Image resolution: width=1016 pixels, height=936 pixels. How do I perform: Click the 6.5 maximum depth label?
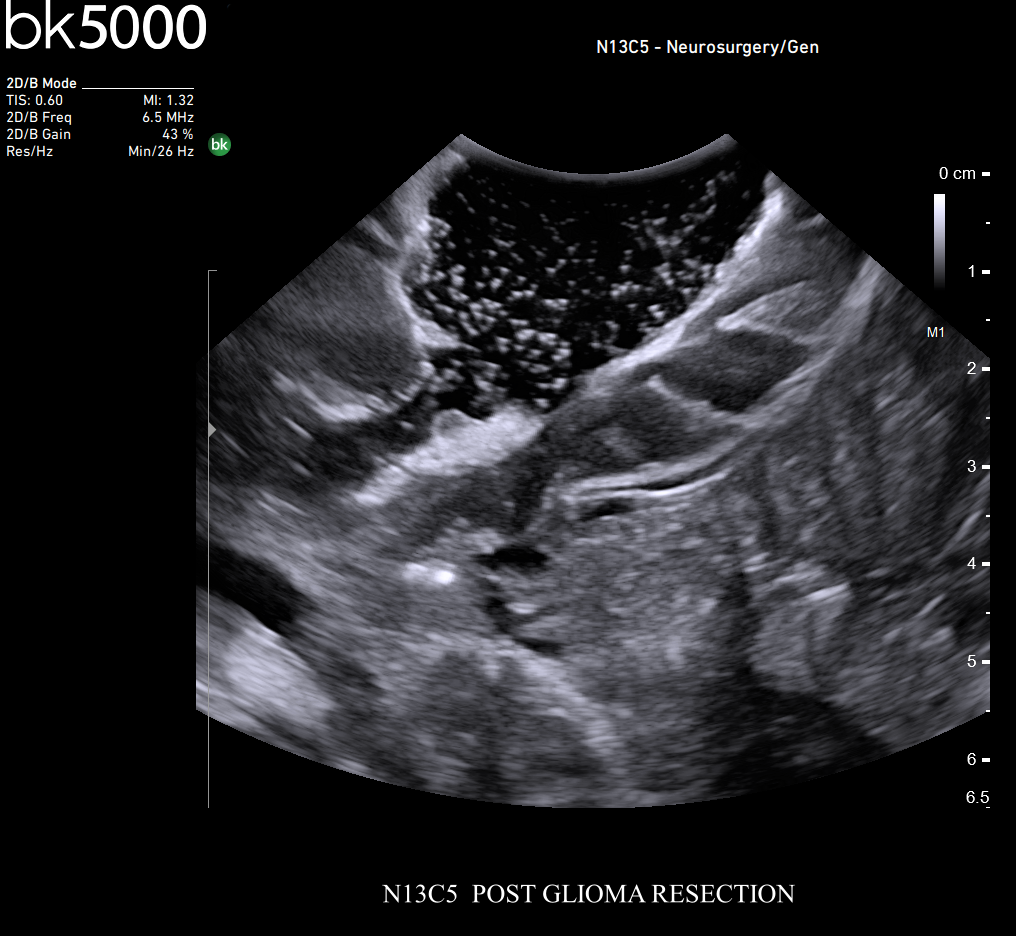tap(977, 797)
